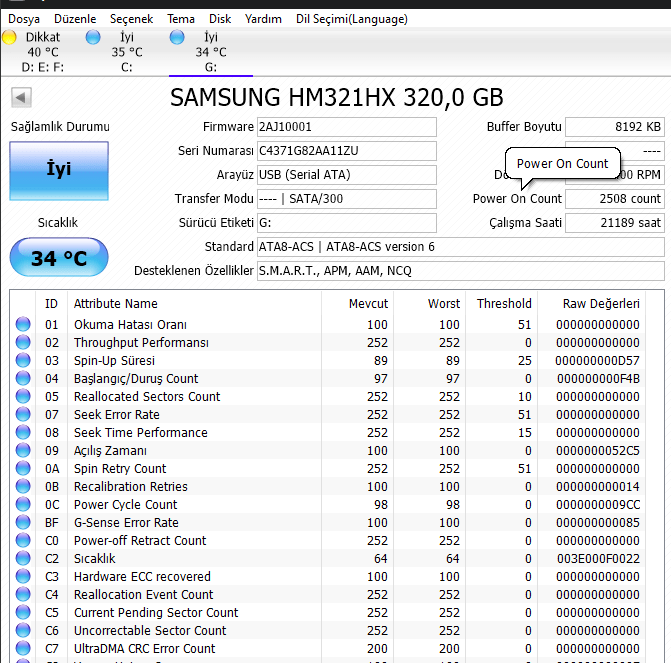Click the Arayüz field USB (Serial ATA)

tap(347, 175)
